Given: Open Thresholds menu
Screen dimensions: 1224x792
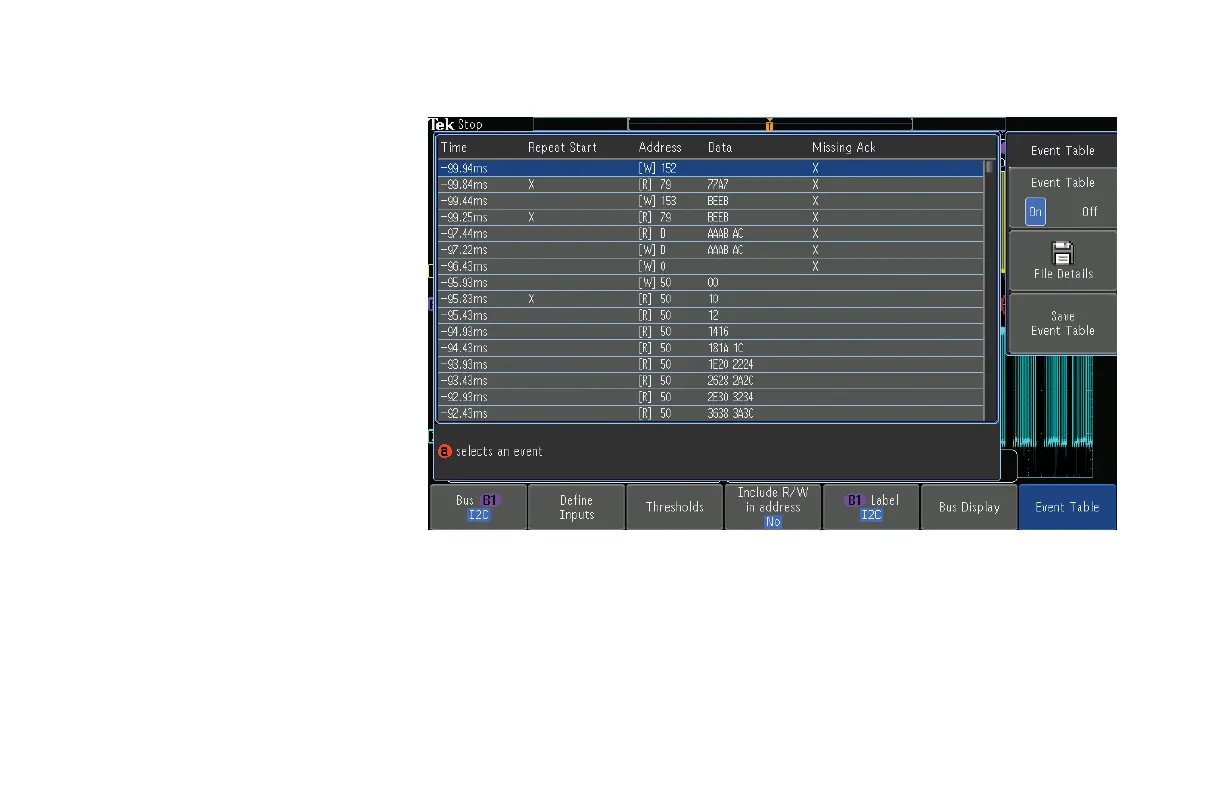Looking at the screenshot, I should click(674, 507).
